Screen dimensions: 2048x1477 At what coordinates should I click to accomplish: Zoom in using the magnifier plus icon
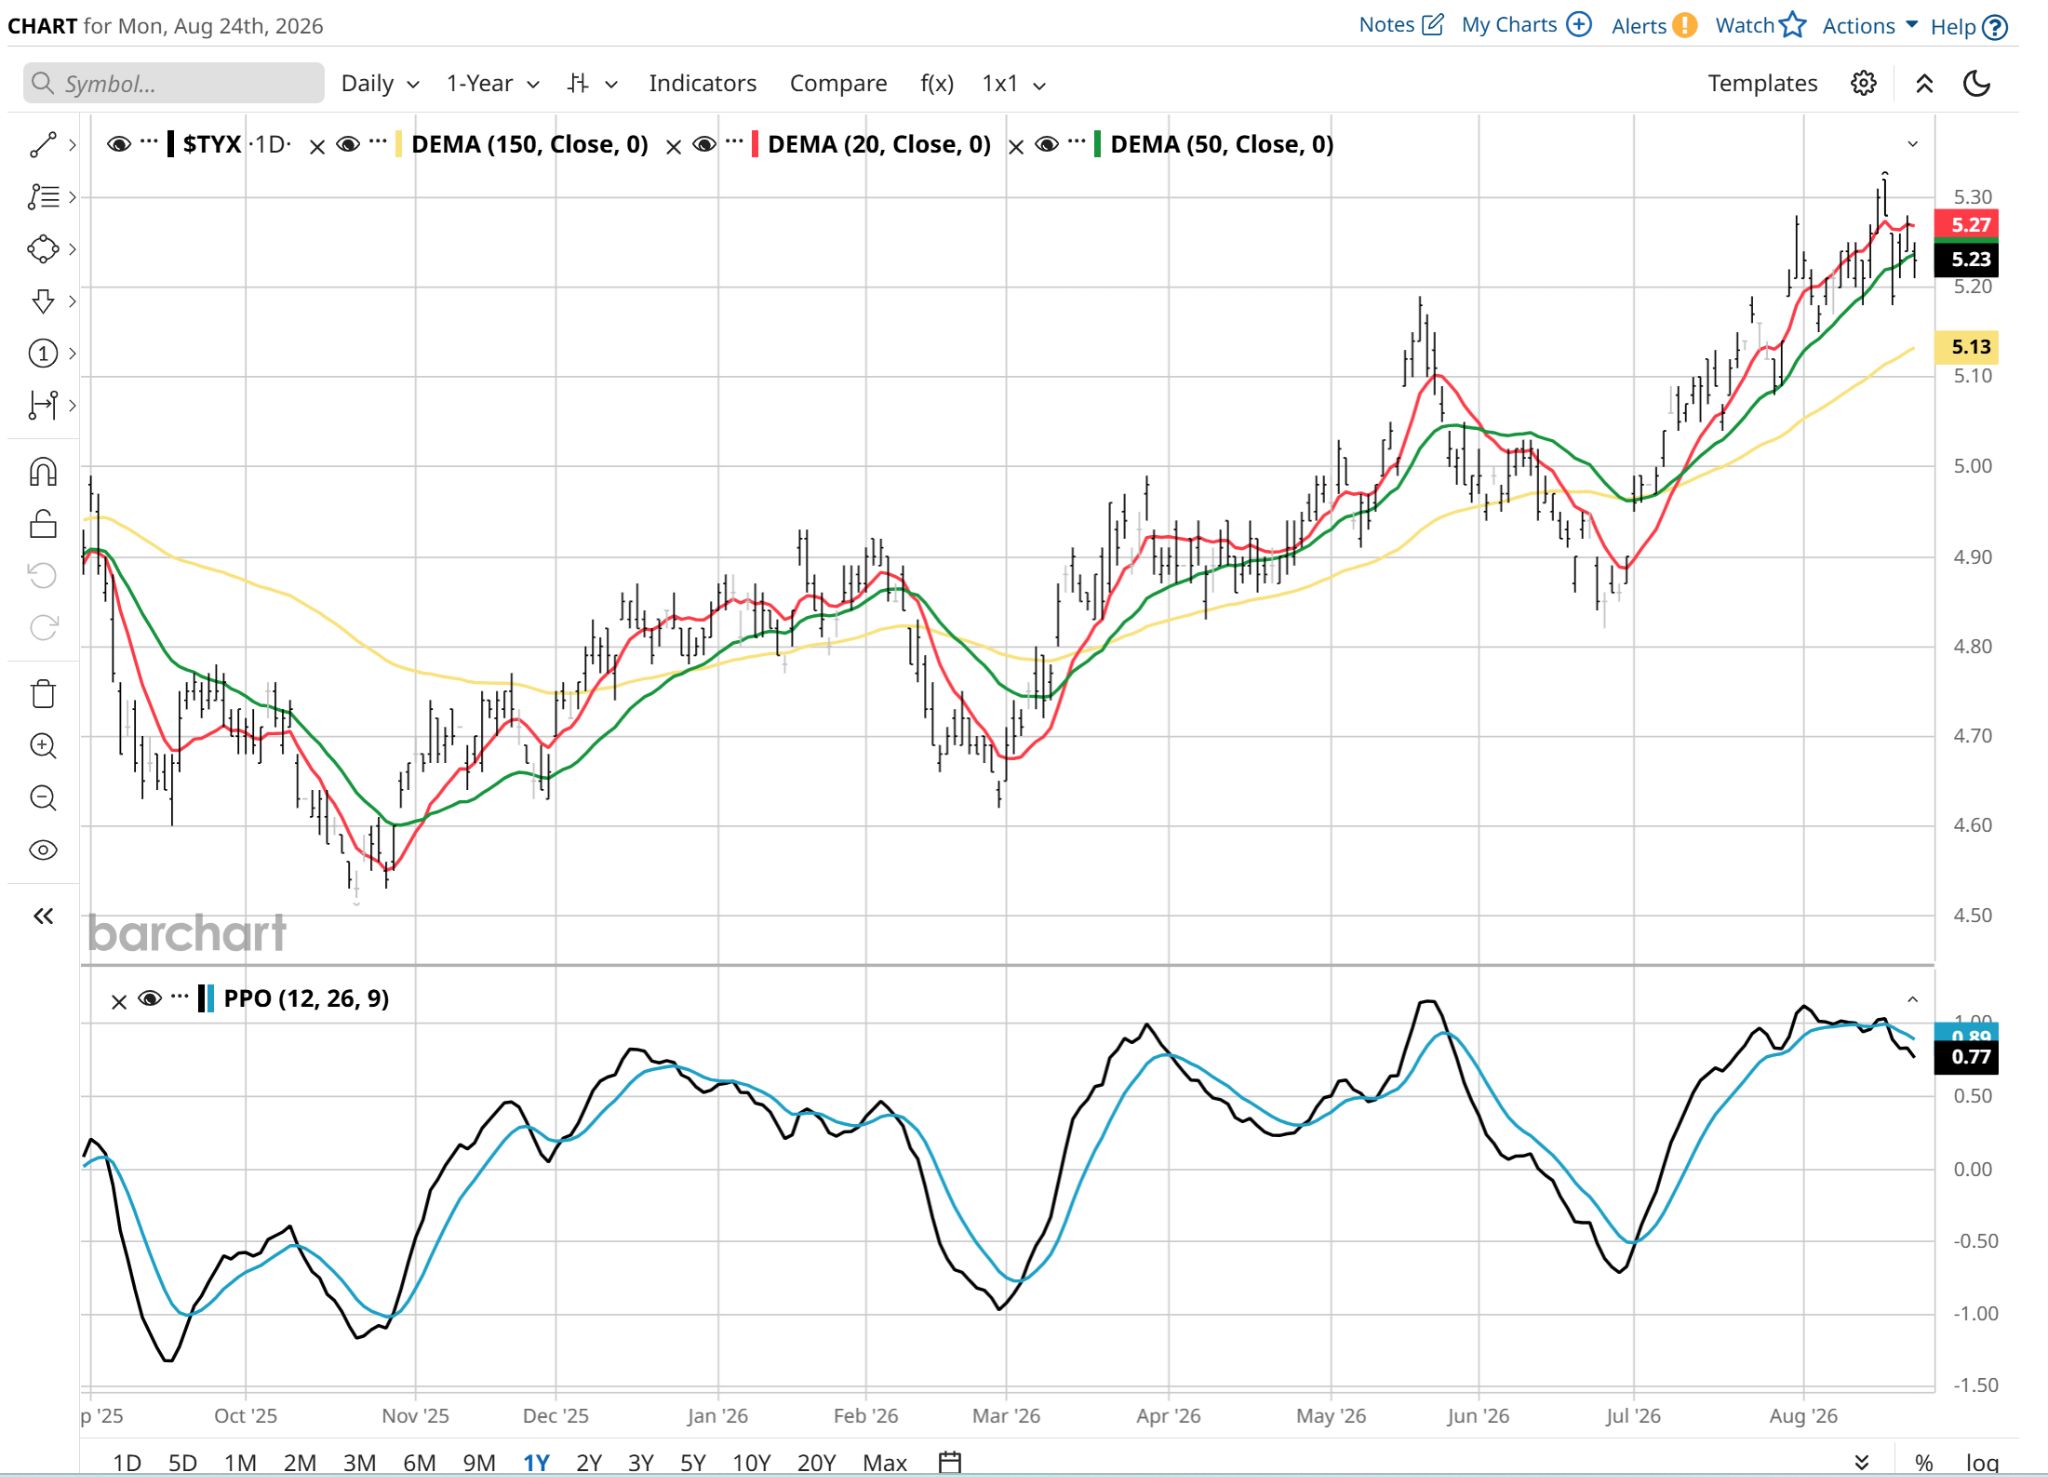(43, 746)
